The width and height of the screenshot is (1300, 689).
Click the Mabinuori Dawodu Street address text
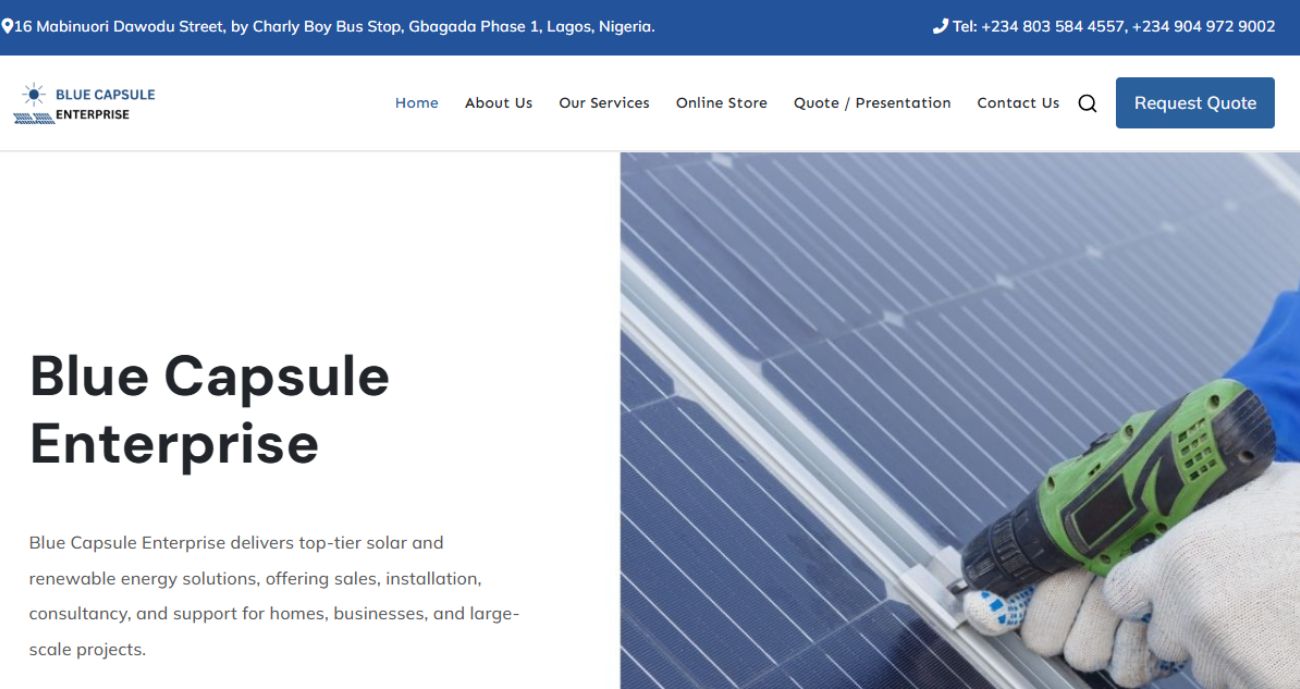[x=334, y=26]
